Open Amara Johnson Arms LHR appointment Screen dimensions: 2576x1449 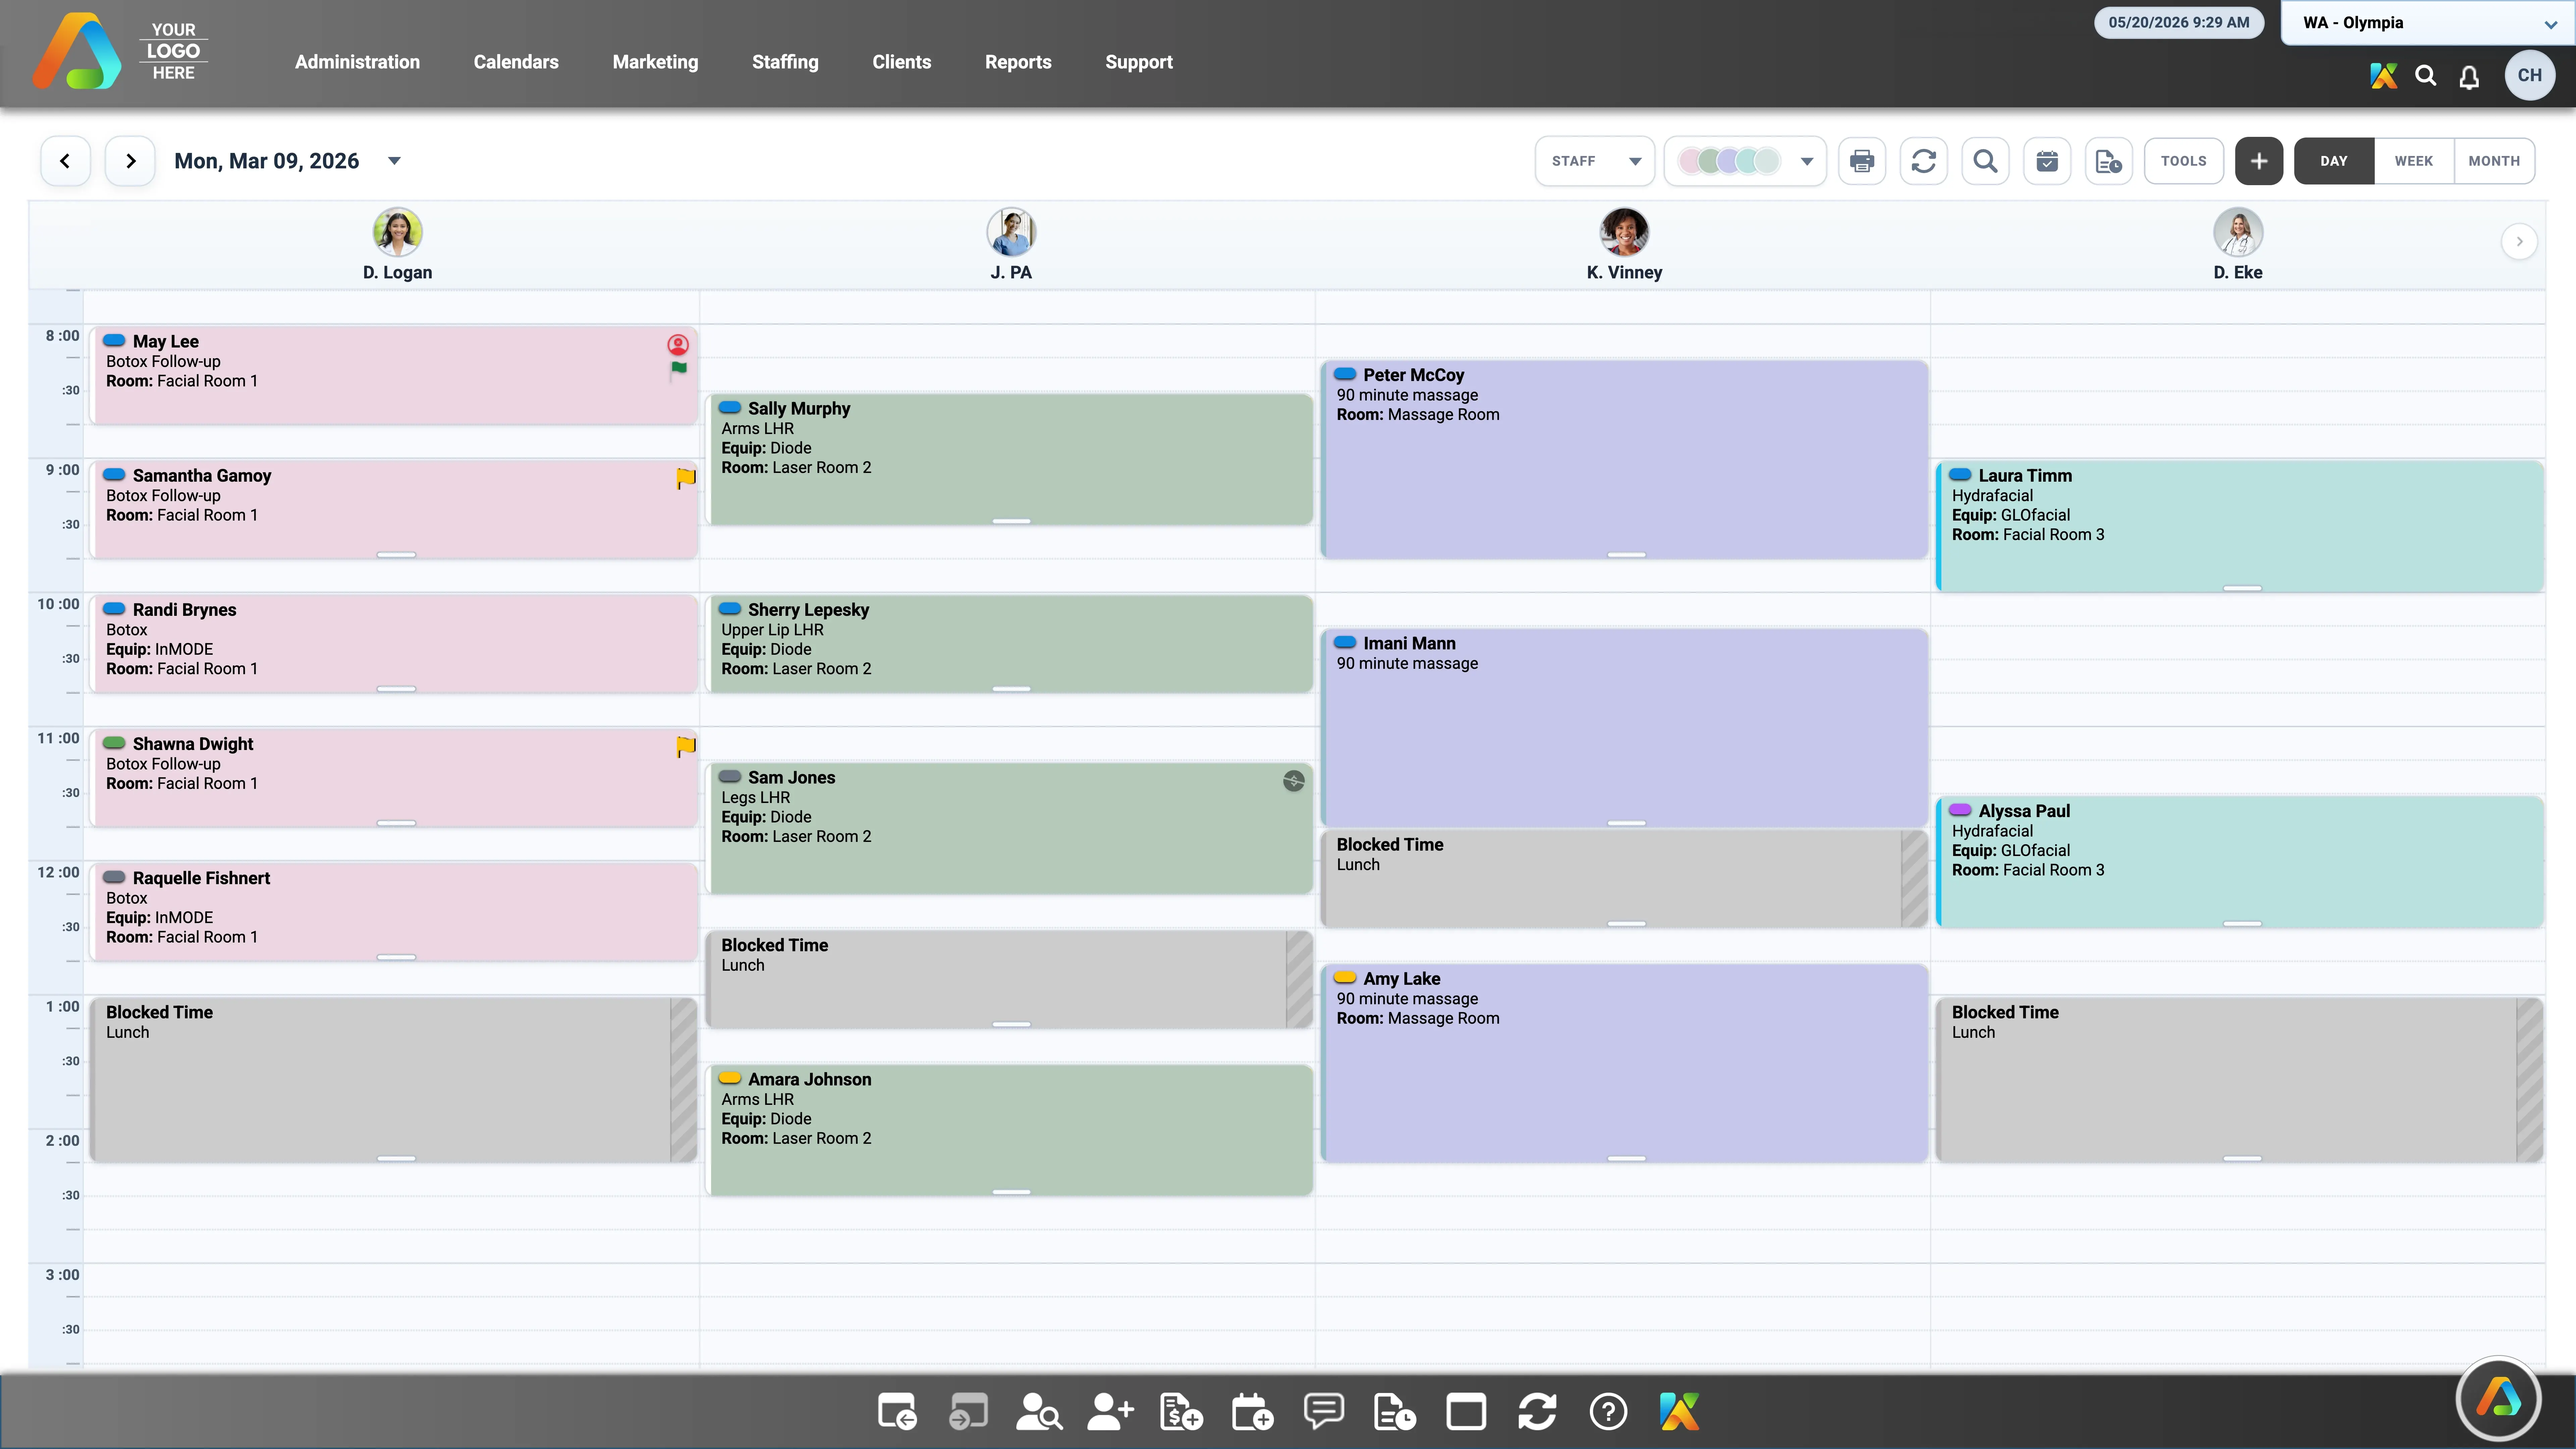pyautogui.click(x=1010, y=1130)
